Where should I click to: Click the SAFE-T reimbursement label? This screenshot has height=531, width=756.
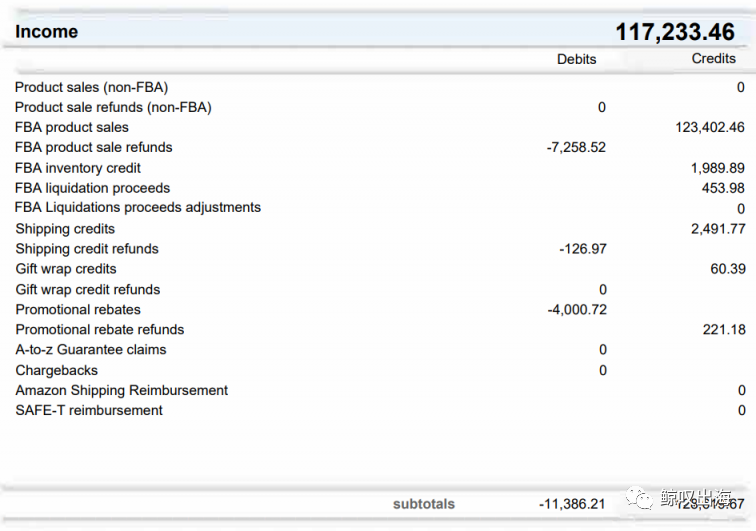click(89, 410)
